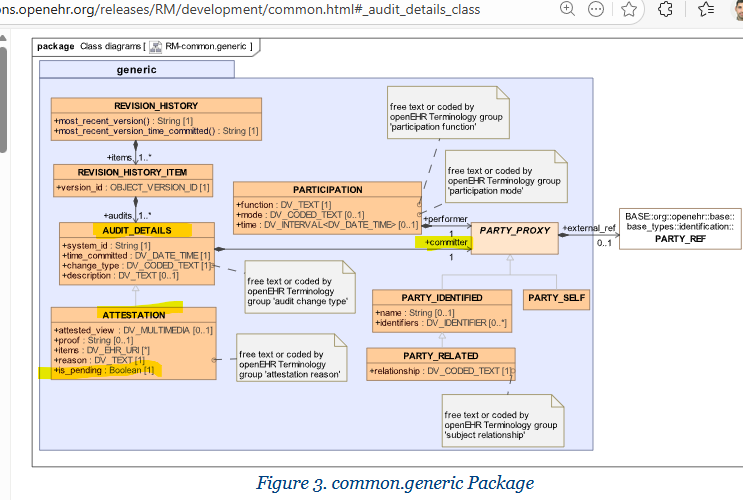Click the Figure 3 common.generic Package caption

click(x=394, y=483)
